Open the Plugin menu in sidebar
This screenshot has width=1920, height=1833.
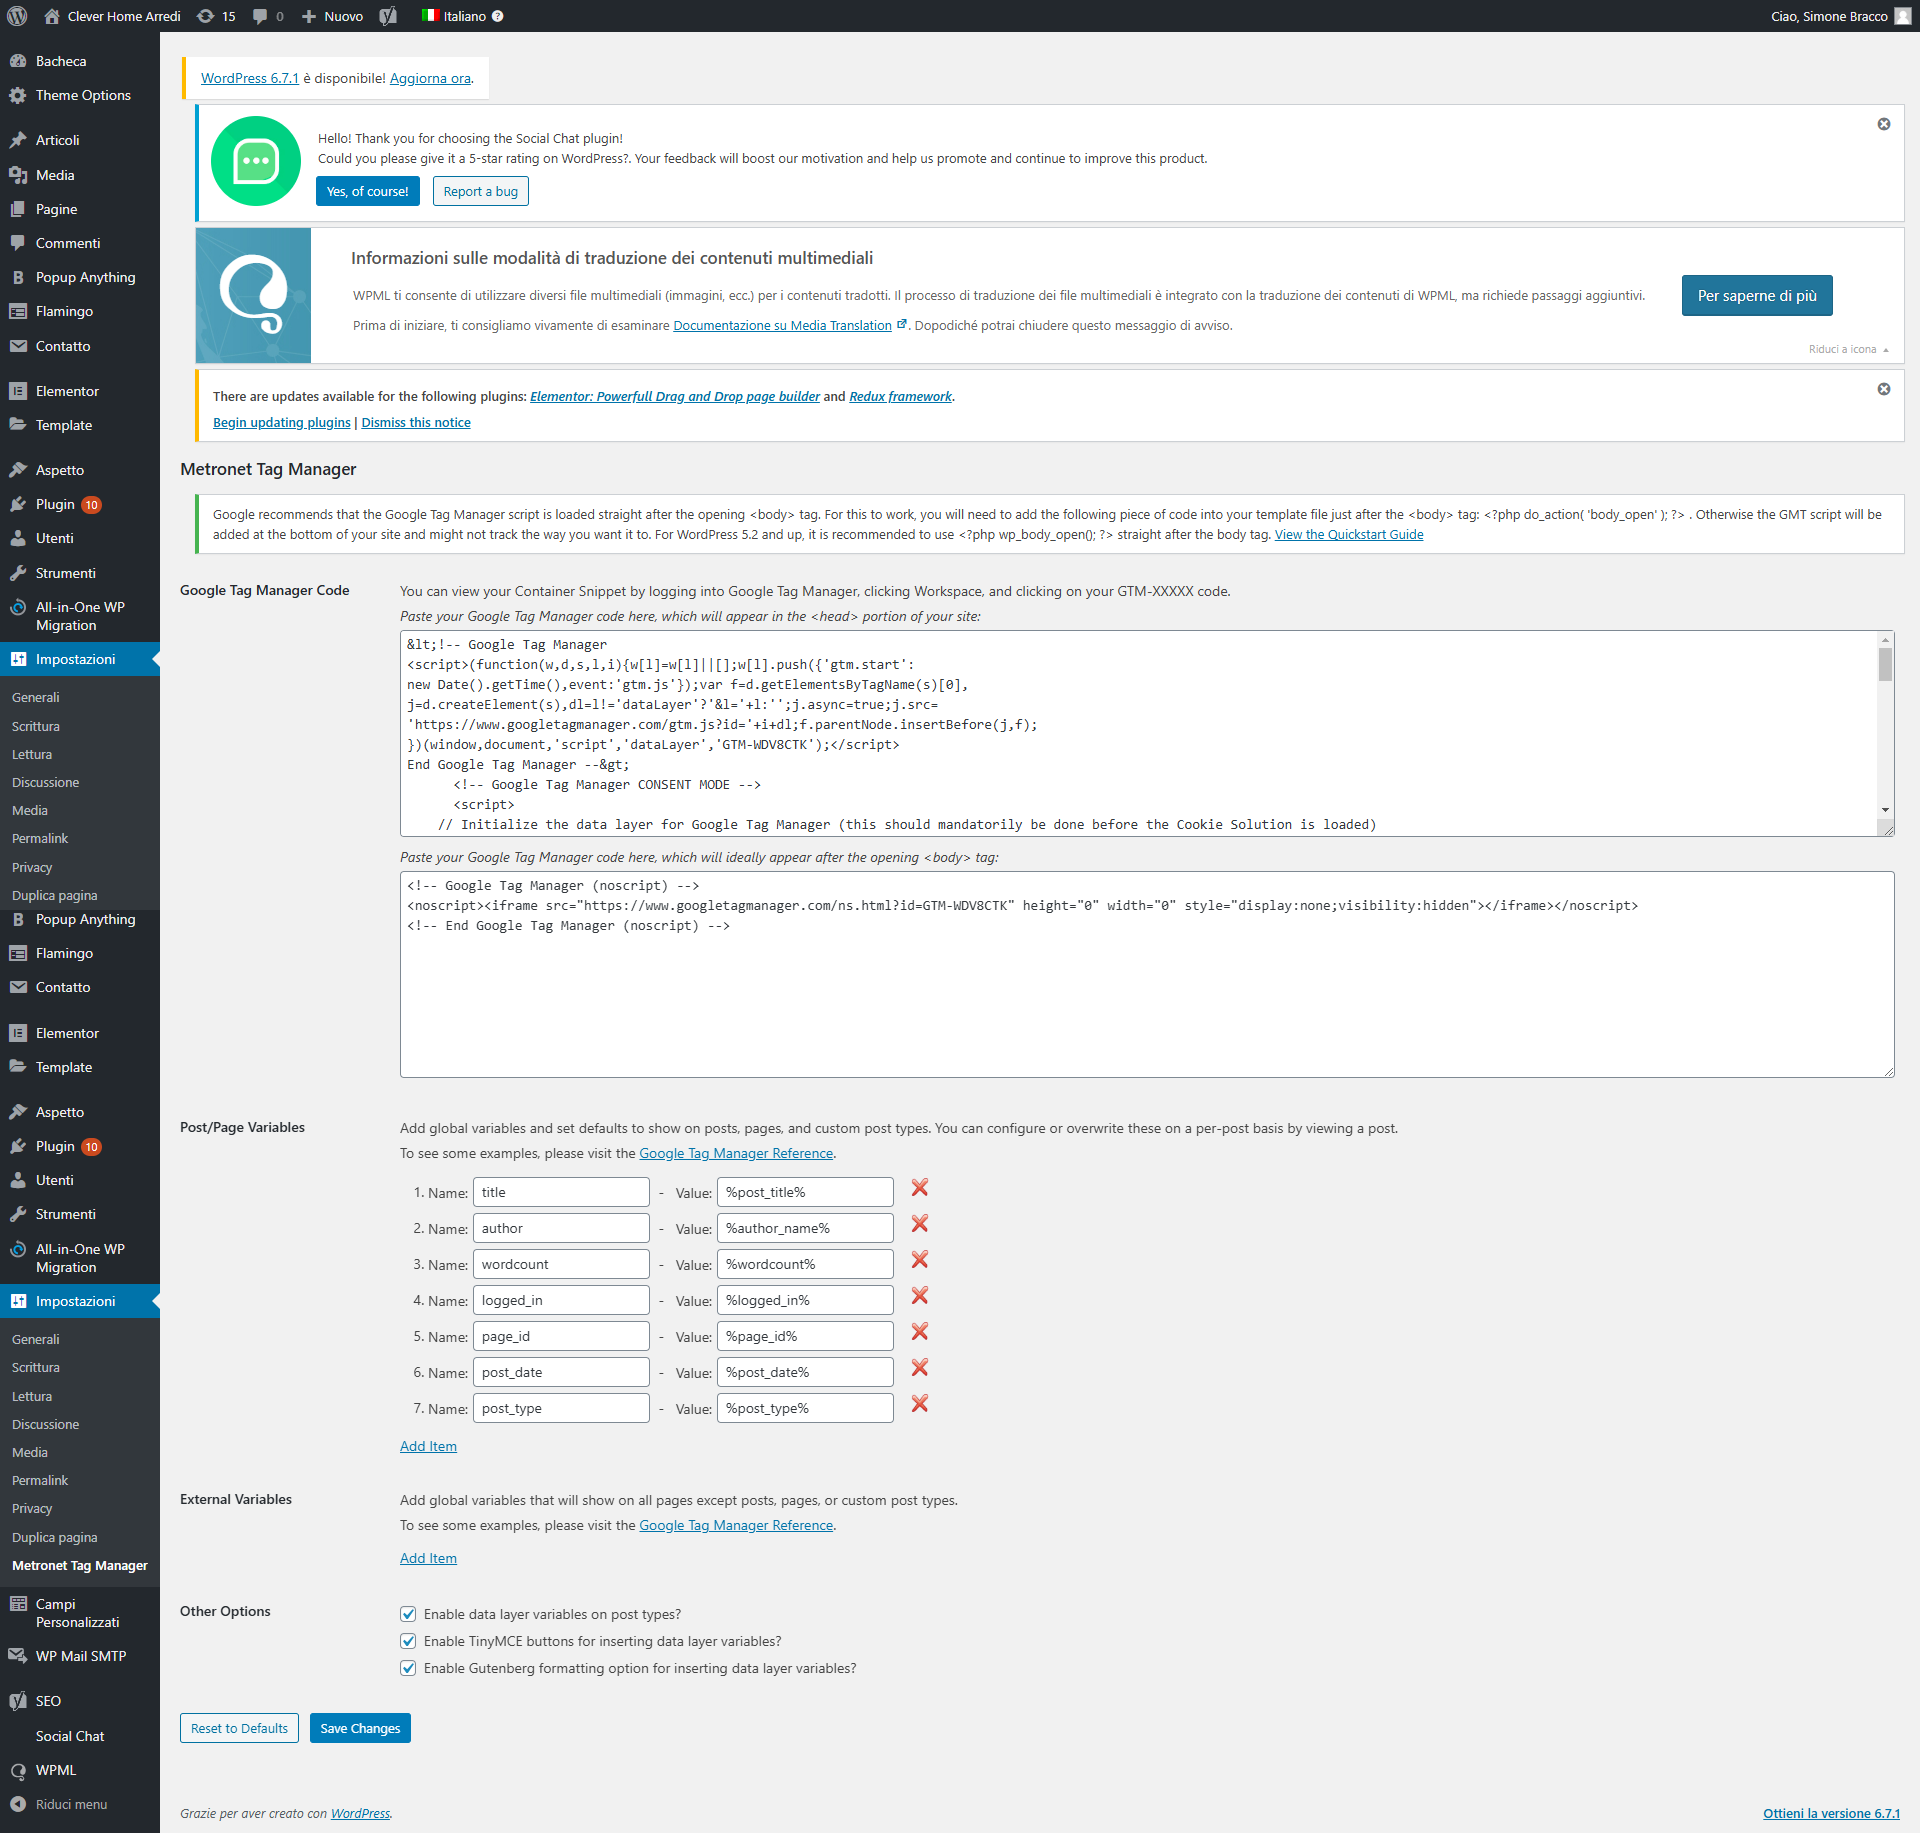[x=55, y=504]
